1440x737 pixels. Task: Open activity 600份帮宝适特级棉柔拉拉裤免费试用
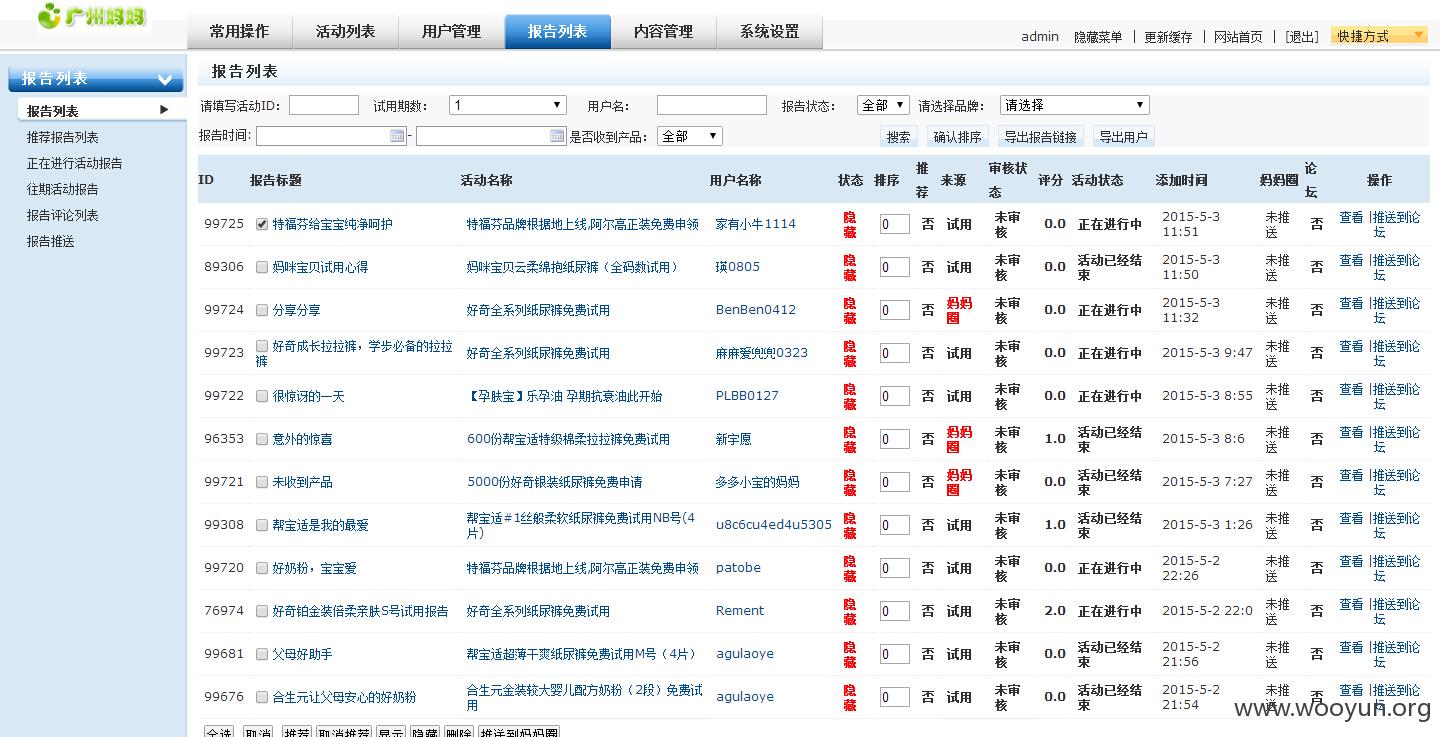(568, 439)
